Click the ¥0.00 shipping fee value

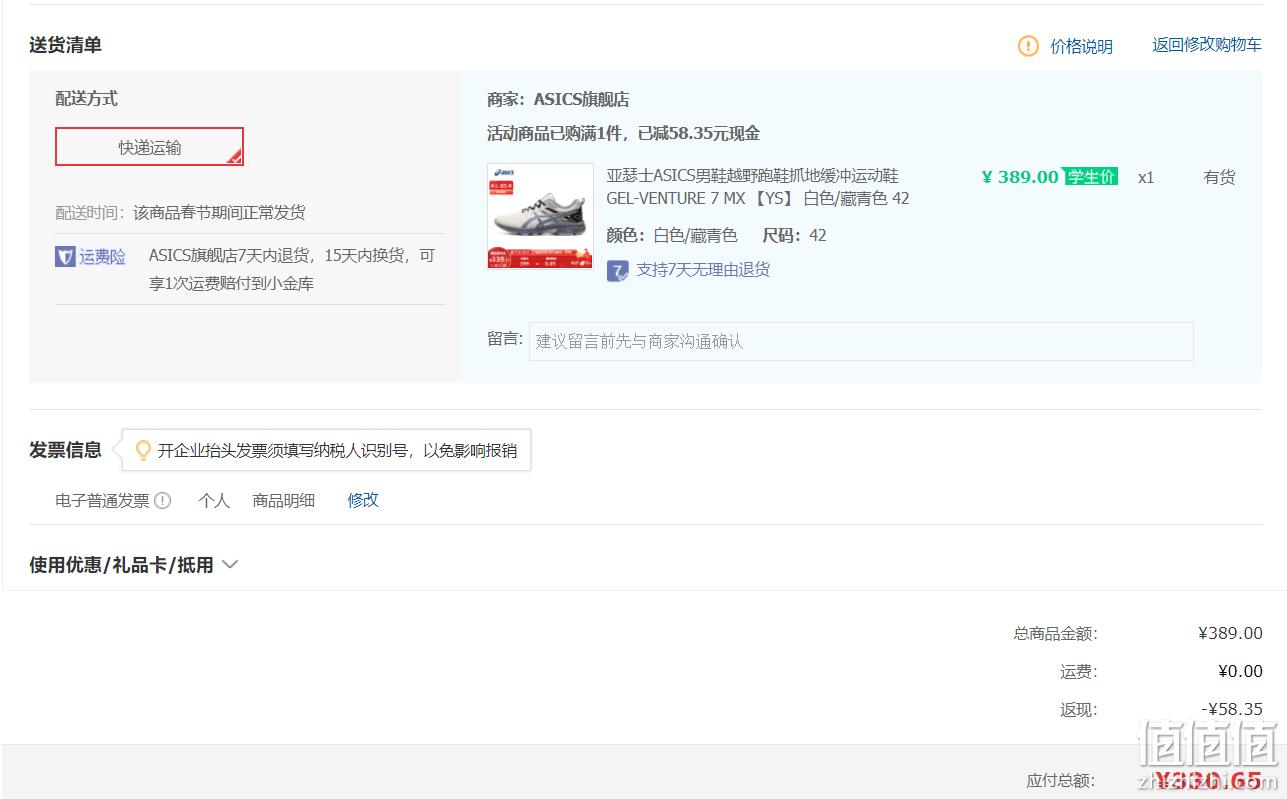click(1240, 672)
